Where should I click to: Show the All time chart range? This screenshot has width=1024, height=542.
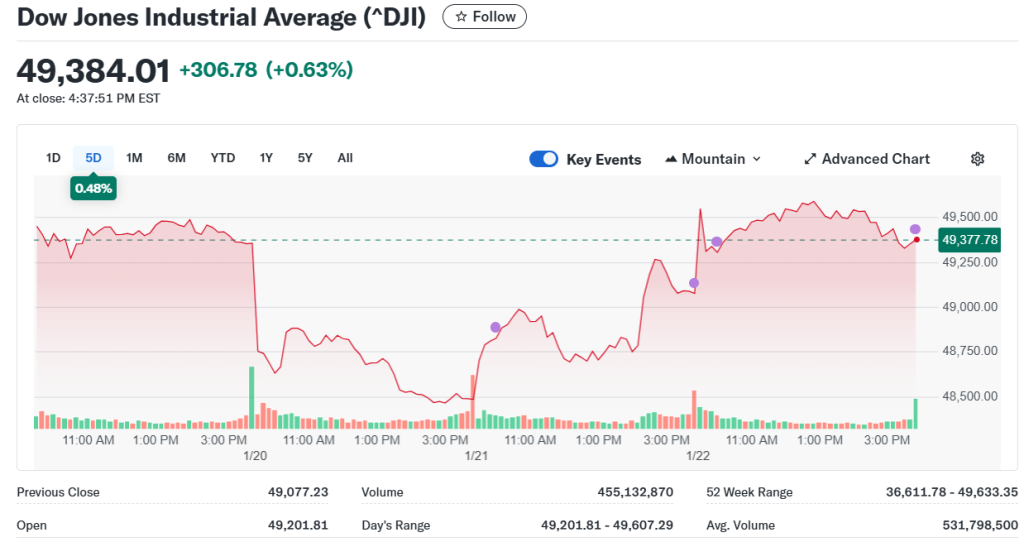pyautogui.click(x=345, y=158)
